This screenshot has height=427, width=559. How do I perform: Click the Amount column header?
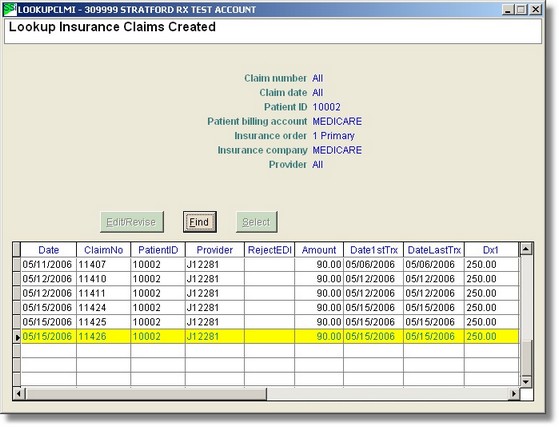(x=319, y=250)
